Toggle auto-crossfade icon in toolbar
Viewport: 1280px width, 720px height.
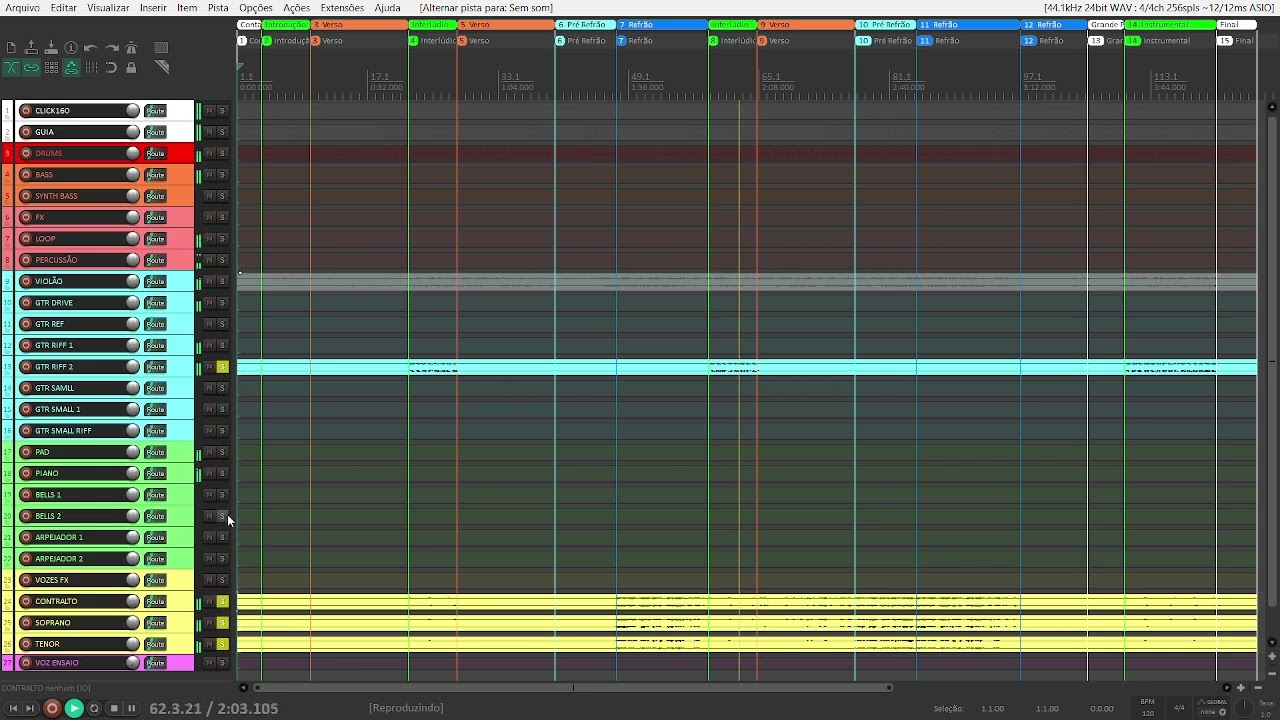point(11,68)
